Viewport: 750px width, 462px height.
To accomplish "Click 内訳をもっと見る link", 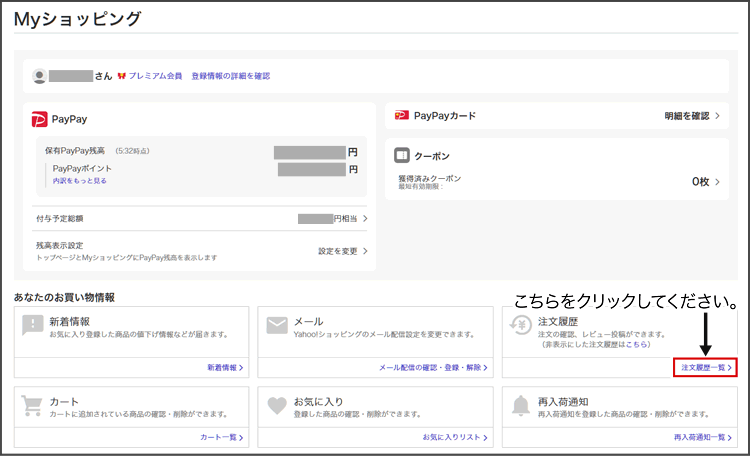I will [x=79, y=181].
